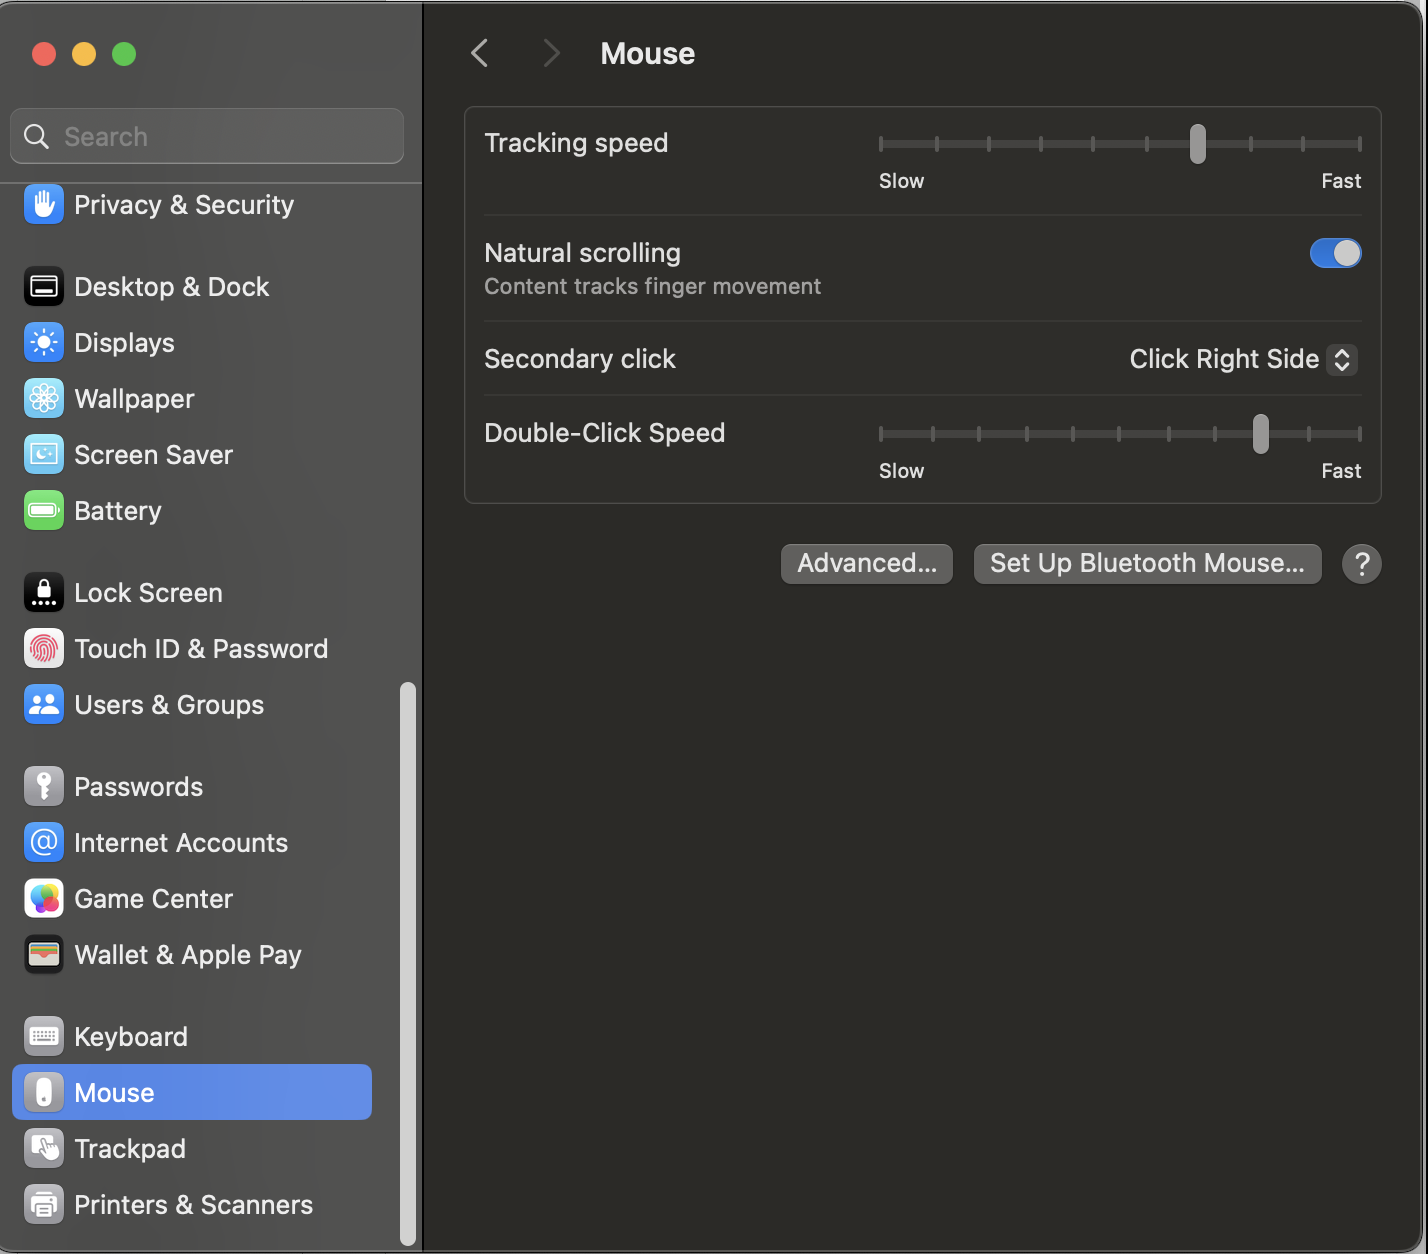Select Lock Screen in the sidebar
This screenshot has height=1254, width=1428.
[148, 593]
